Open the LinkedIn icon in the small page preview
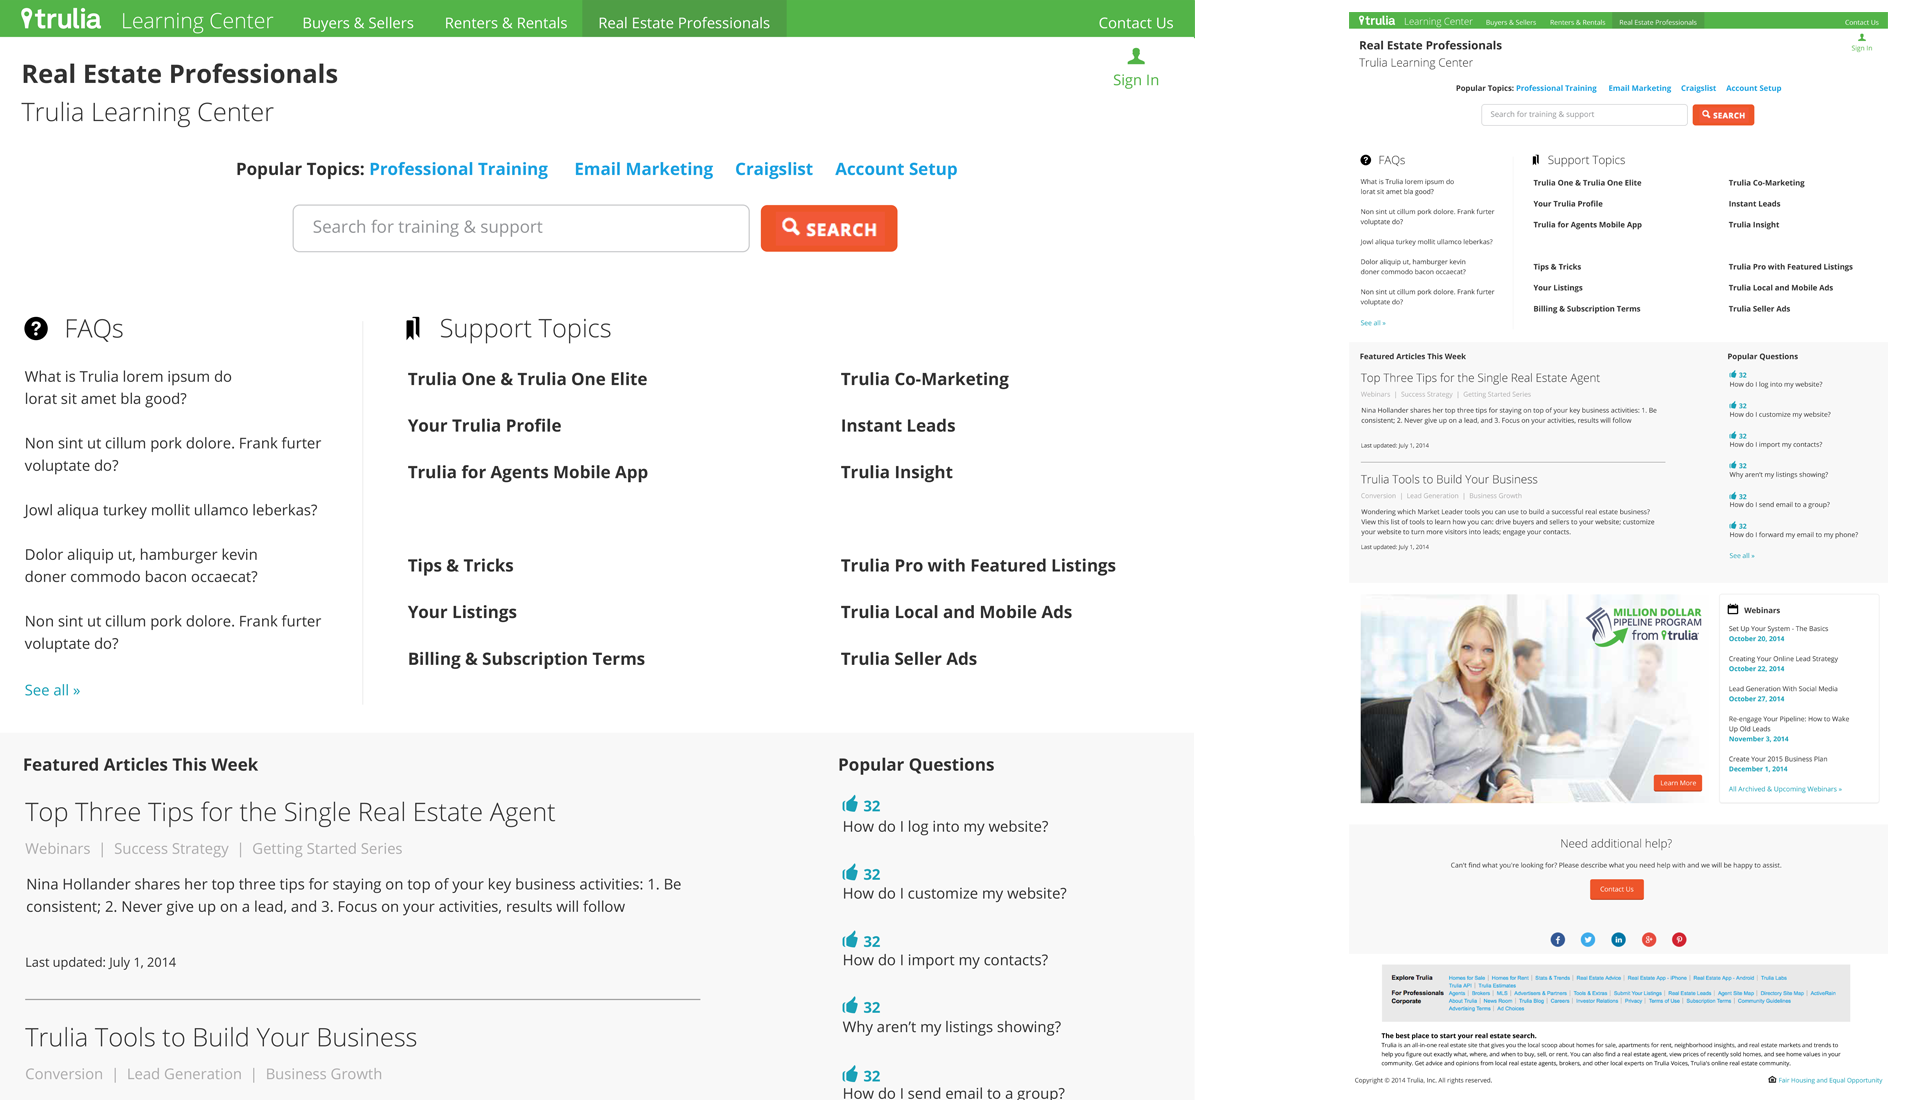 (x=1618, y=939)
